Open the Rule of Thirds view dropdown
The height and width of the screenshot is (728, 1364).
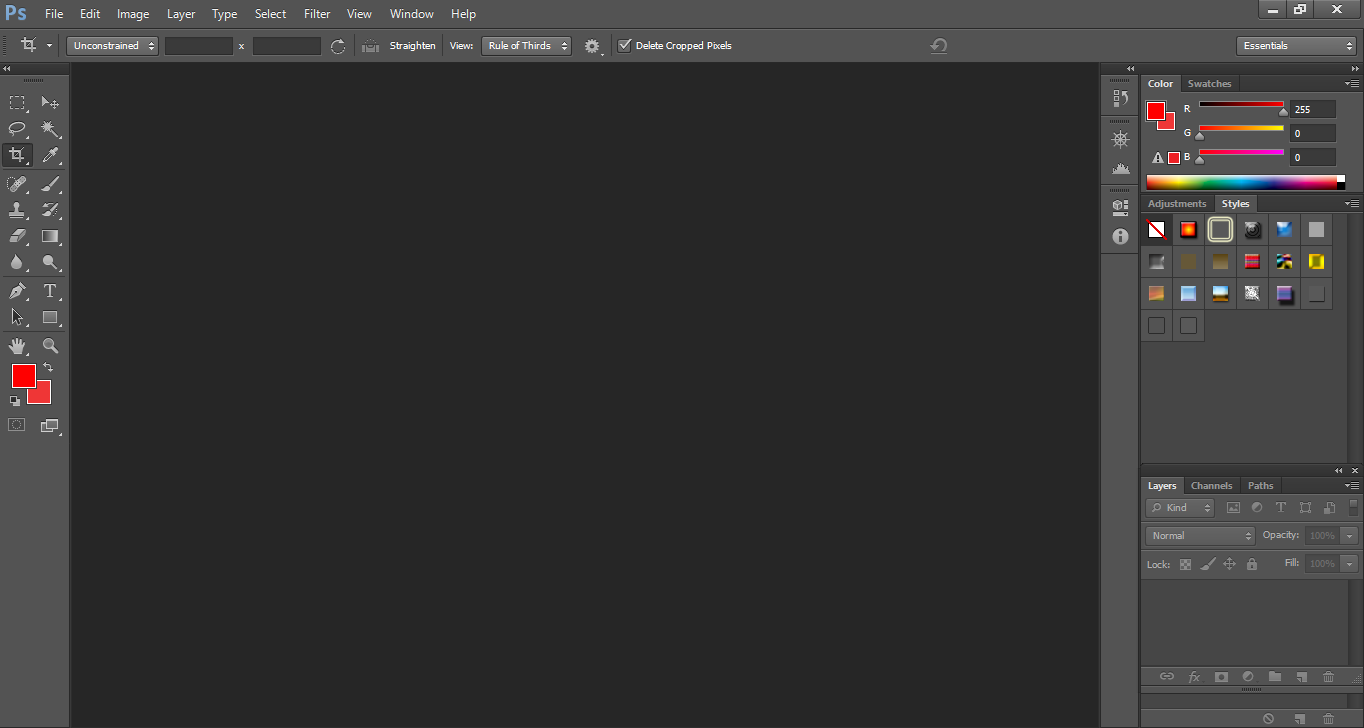coord(526,45)
